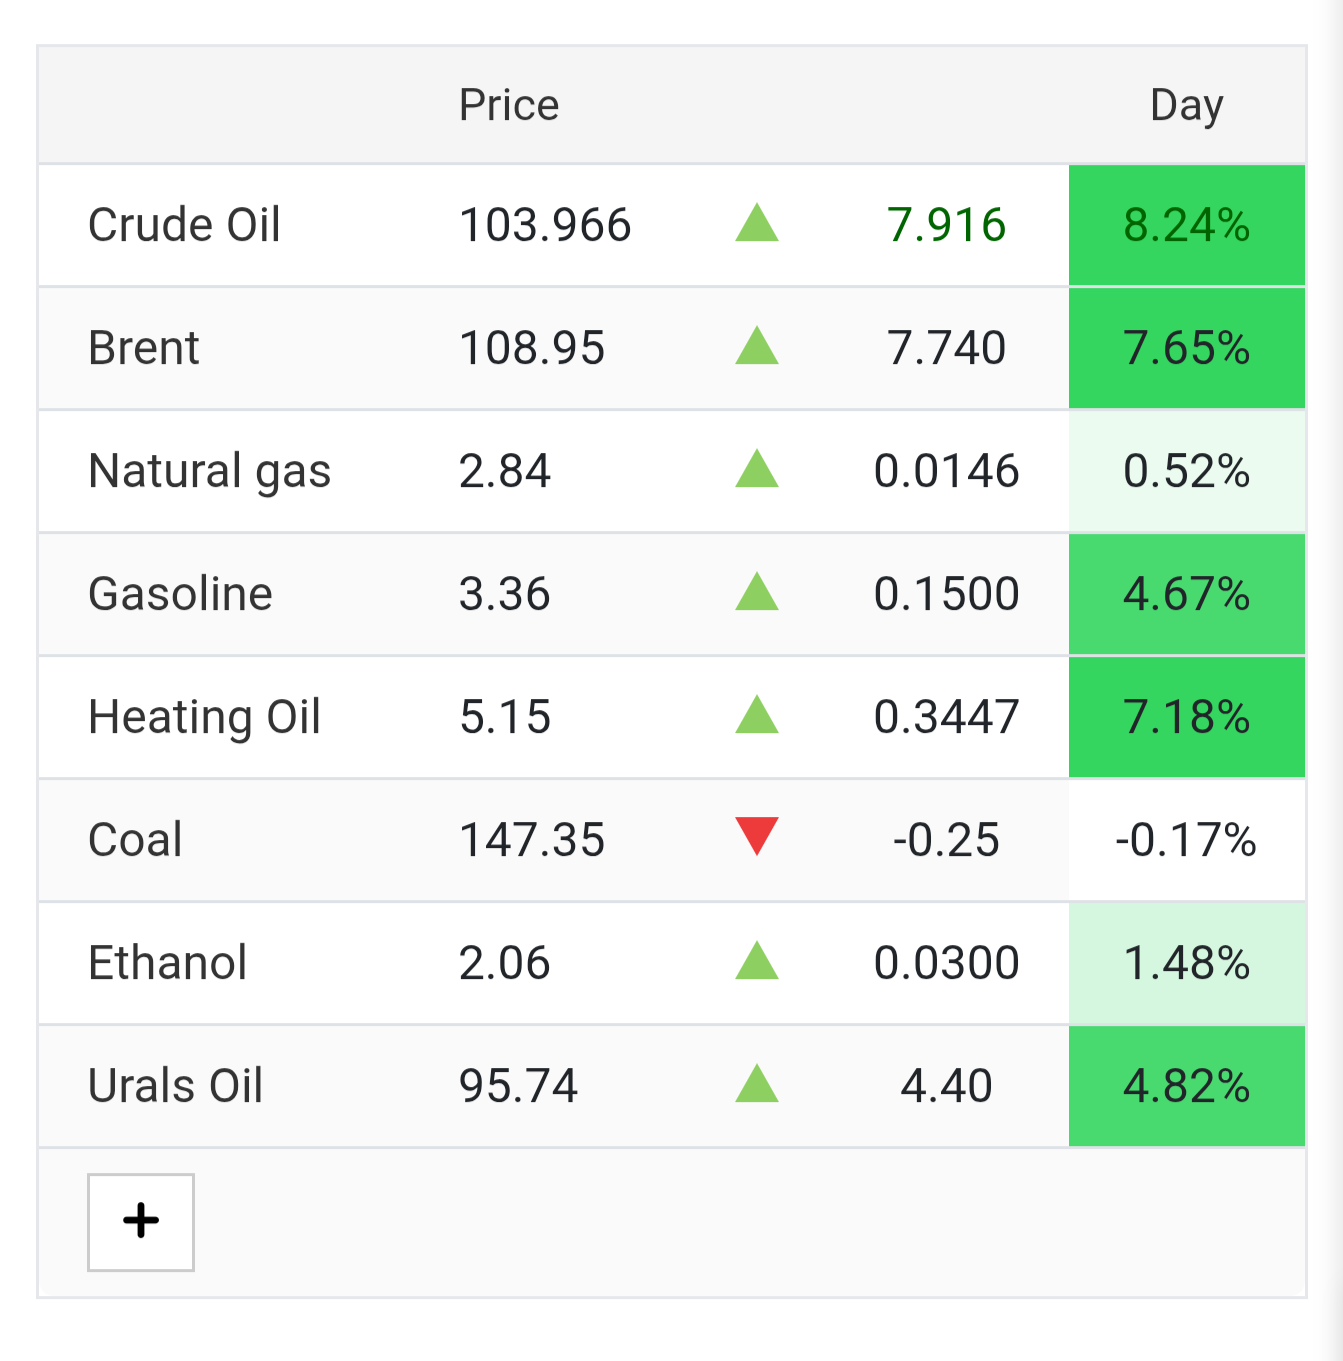
Task: Open the Heating Oil link
Action: [x=204, y=717]
